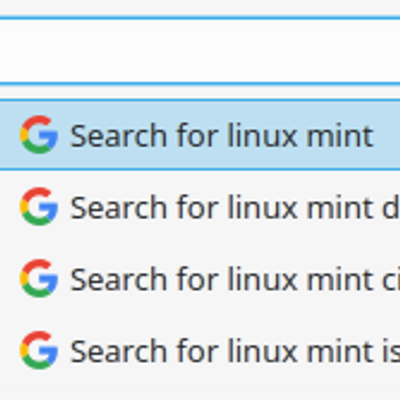Open the "Search for linux mint is" suggestion

coord(200,350)
